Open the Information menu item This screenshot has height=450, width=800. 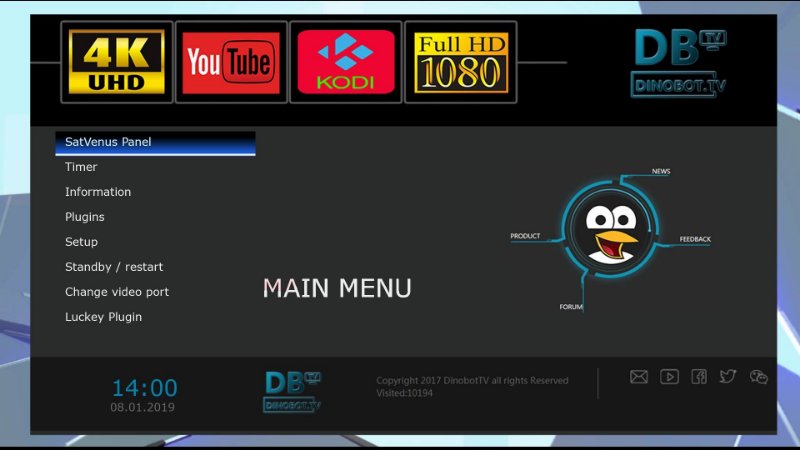click(98, 192)
